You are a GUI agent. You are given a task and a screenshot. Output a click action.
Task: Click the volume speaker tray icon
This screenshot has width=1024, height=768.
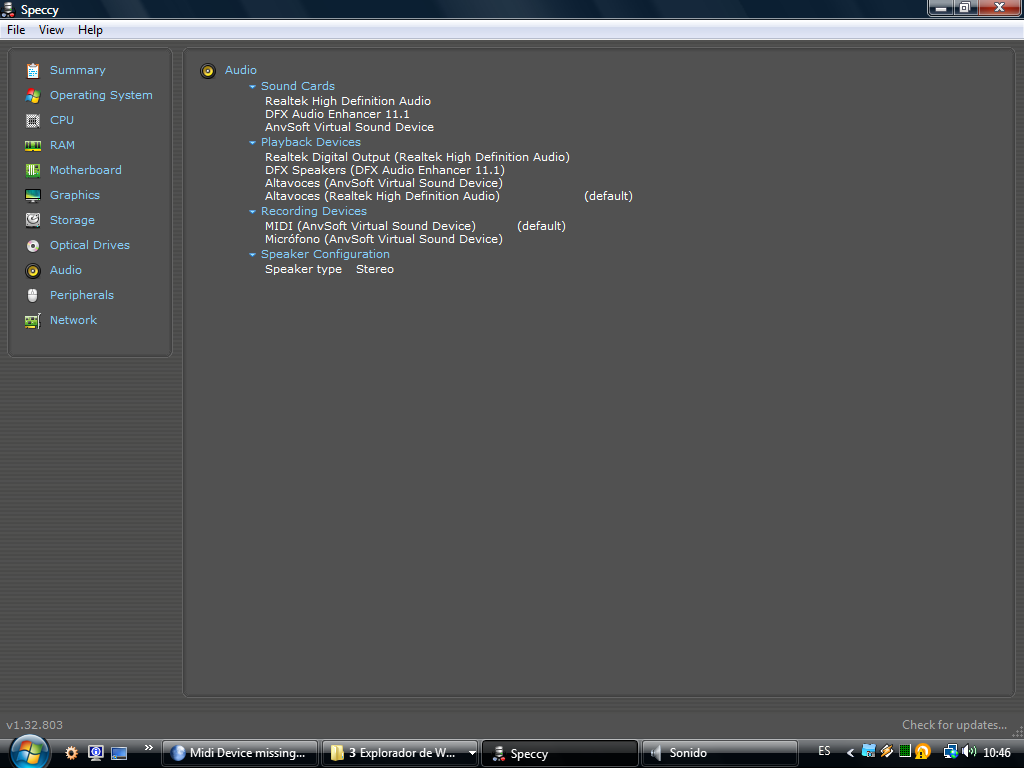pos(969,752)
